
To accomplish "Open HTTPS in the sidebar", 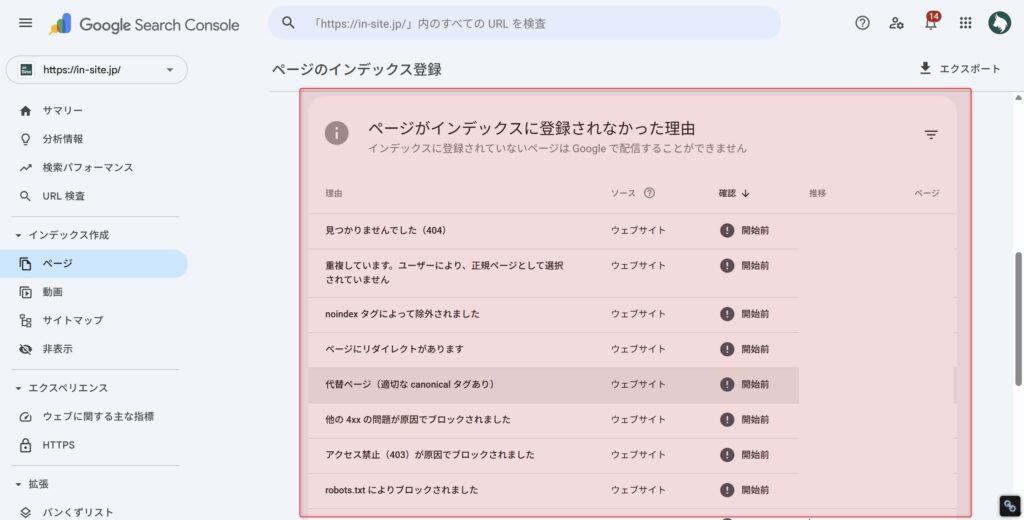I will (x=94, y=446).
